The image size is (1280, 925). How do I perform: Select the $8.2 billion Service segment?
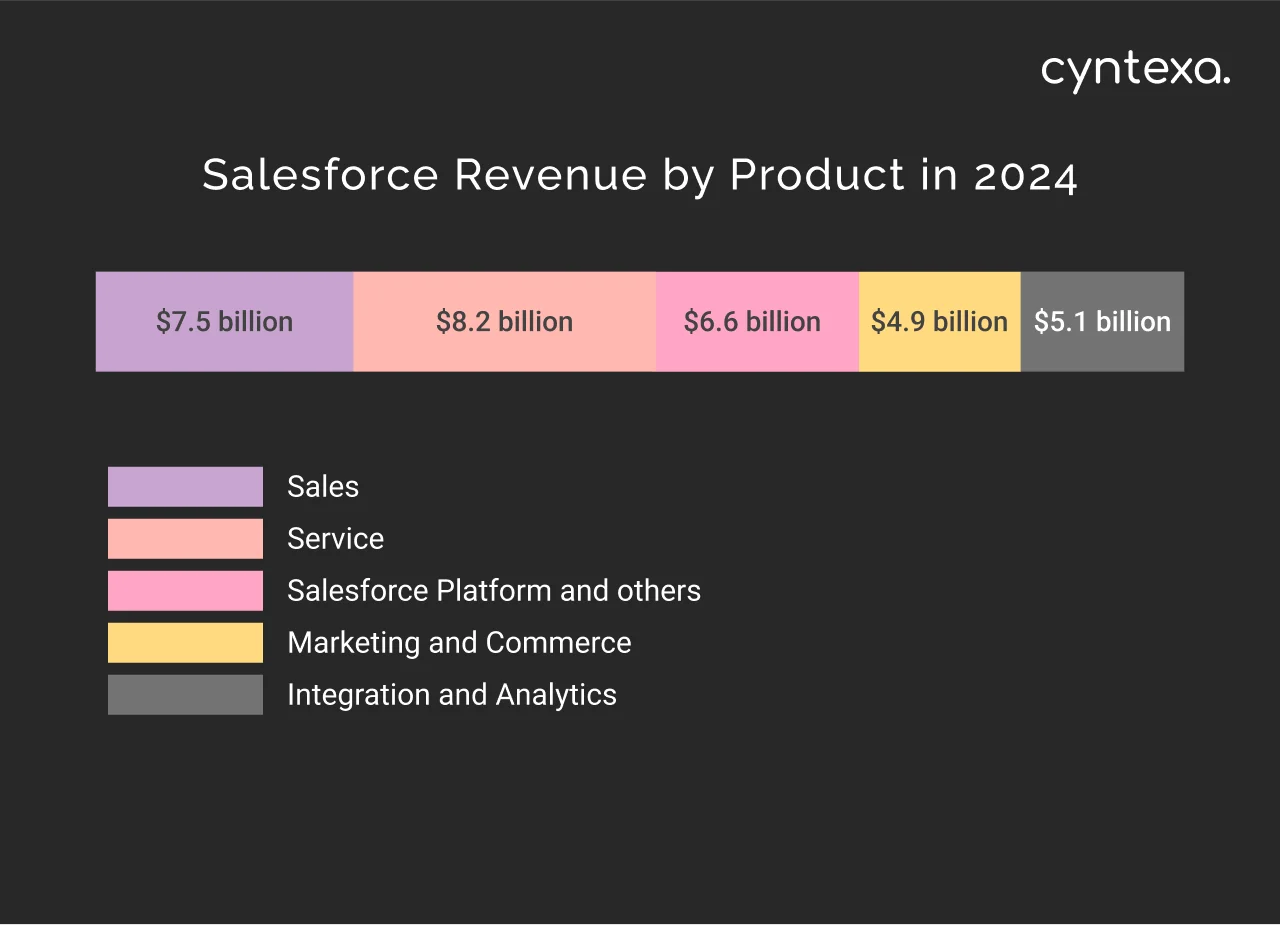(504, 321)
